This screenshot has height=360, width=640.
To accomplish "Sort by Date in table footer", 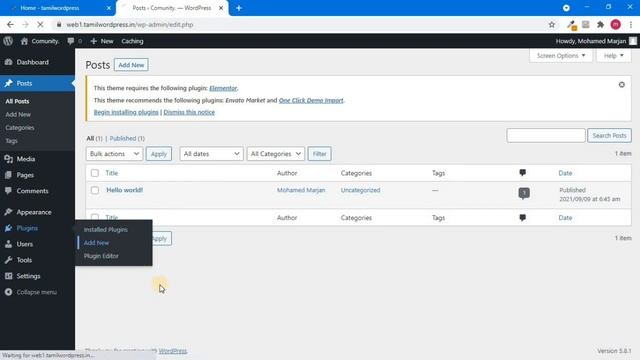I will (x=565, y=218).
